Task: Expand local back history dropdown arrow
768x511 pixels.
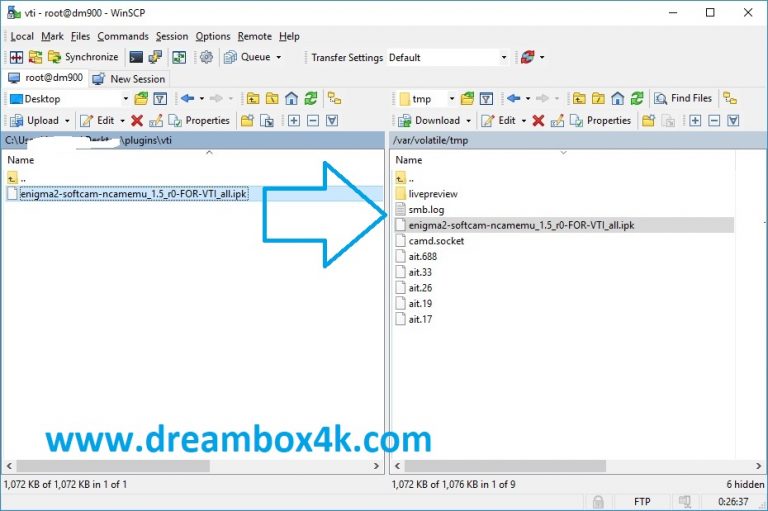Action: coord(202,99)
